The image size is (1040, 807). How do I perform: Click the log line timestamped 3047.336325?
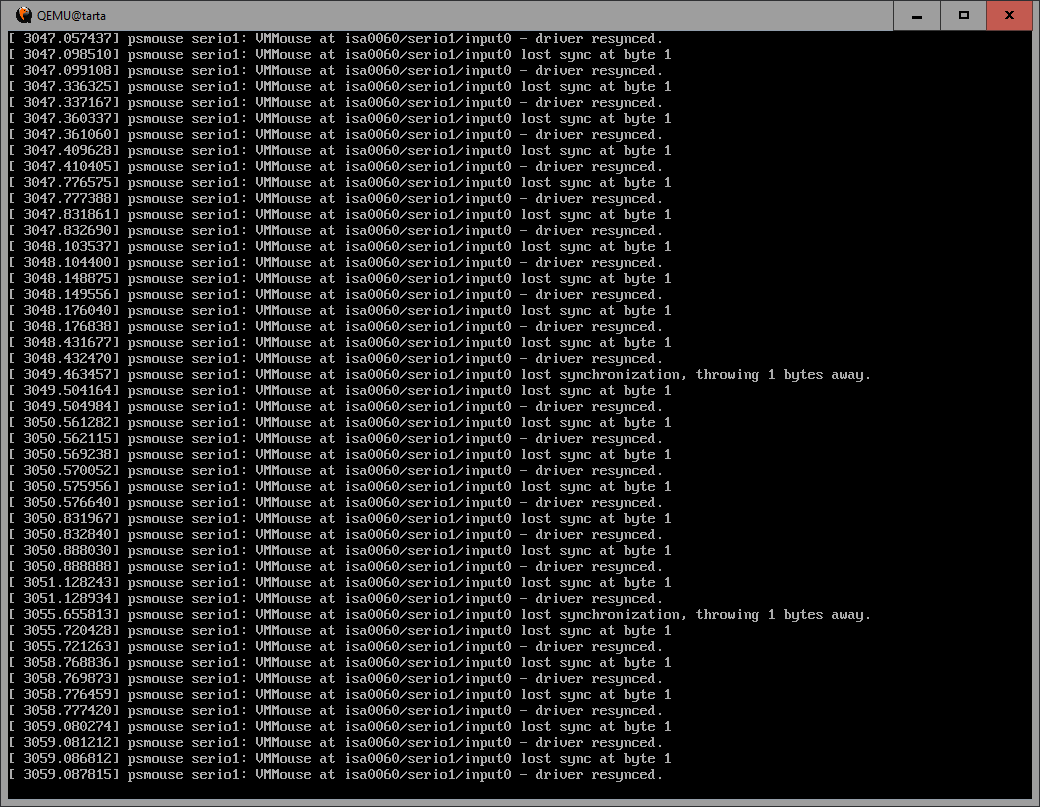coord(339,87)
